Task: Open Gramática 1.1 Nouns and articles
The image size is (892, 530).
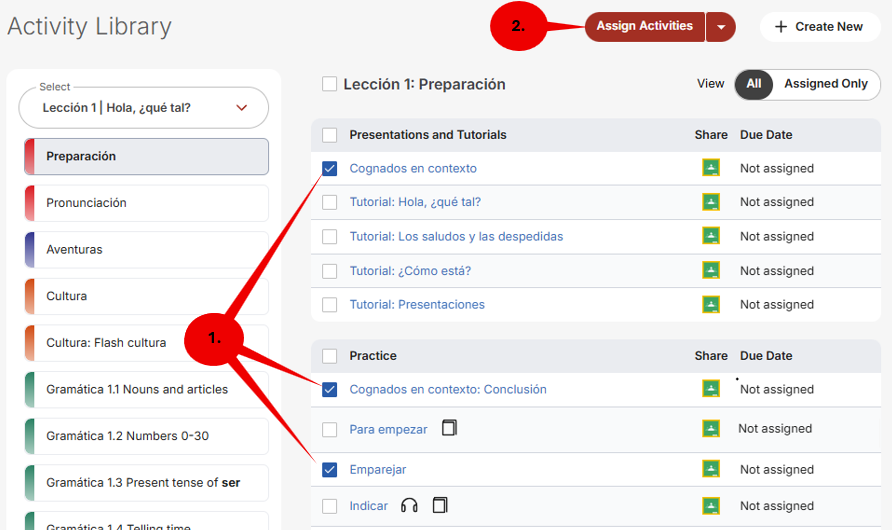Action: click(x=147, y=390)
